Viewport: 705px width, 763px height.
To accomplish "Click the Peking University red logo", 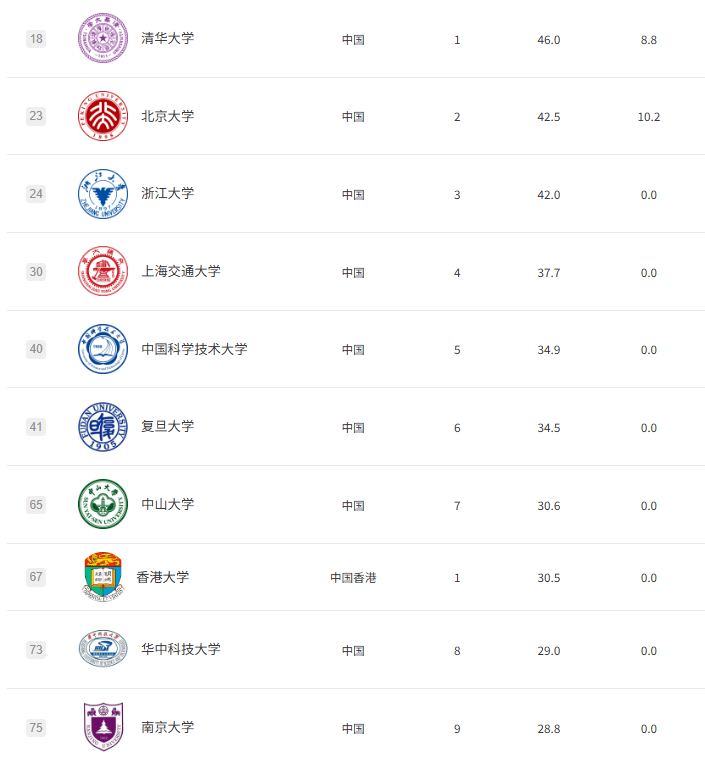I will point(103,116).
